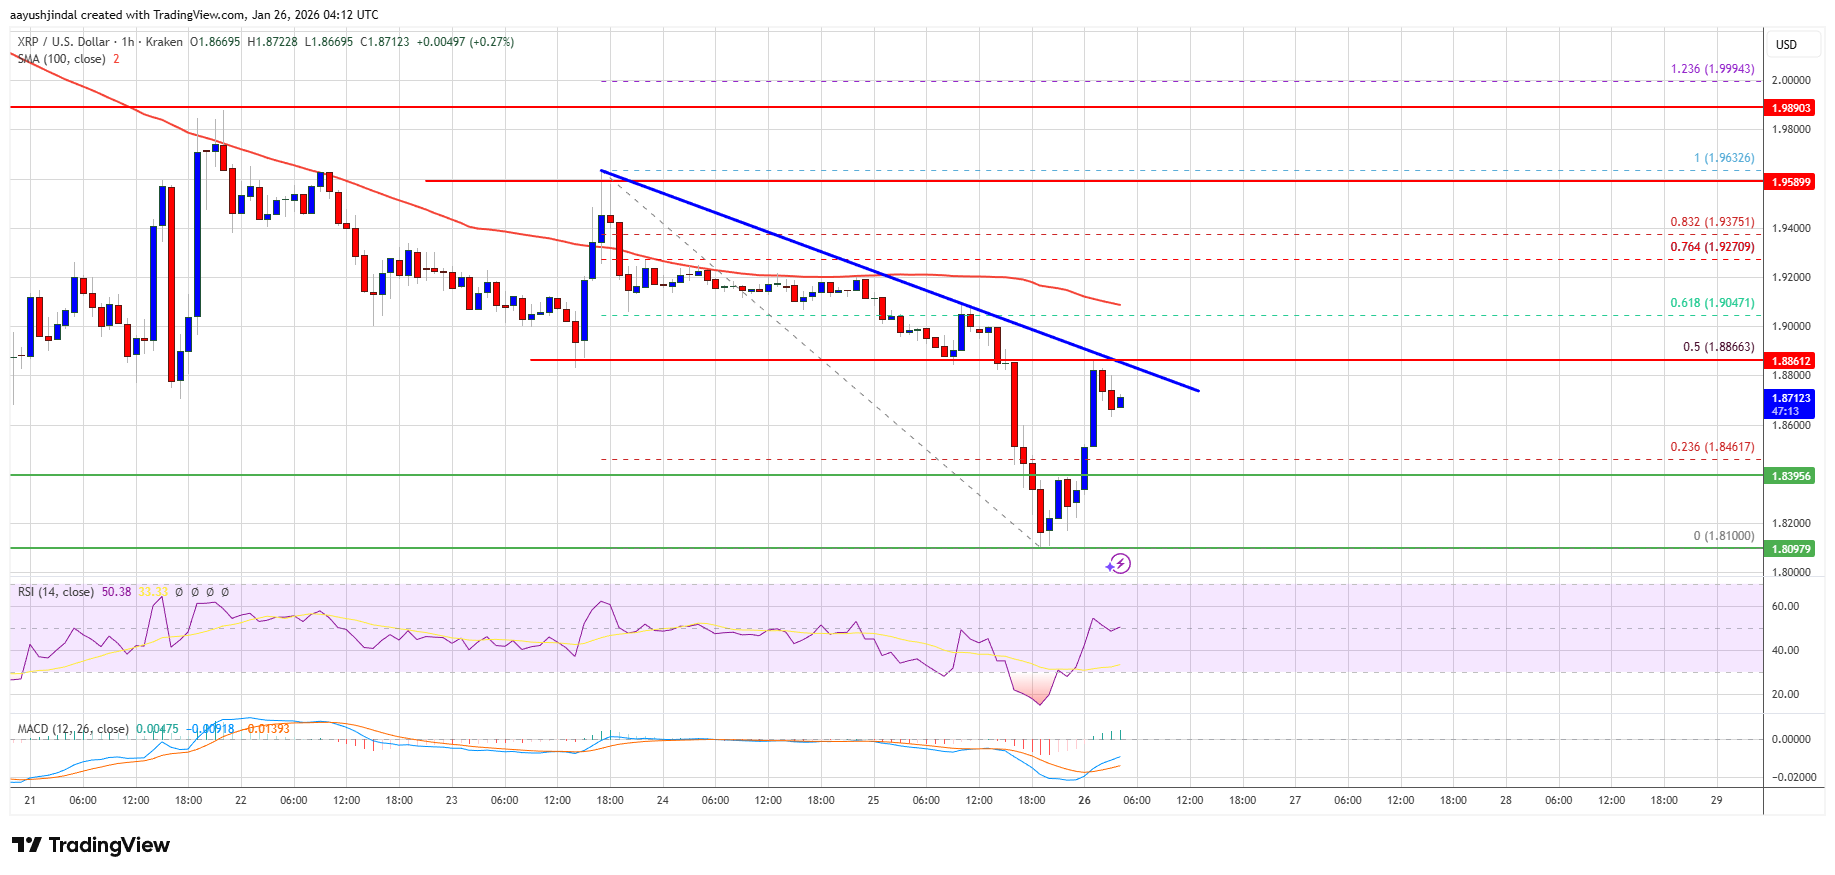Click the green 1.83956 support price label
Image resolution: width=1835 pixels, height=875 pixels.
coord(1791,476)
